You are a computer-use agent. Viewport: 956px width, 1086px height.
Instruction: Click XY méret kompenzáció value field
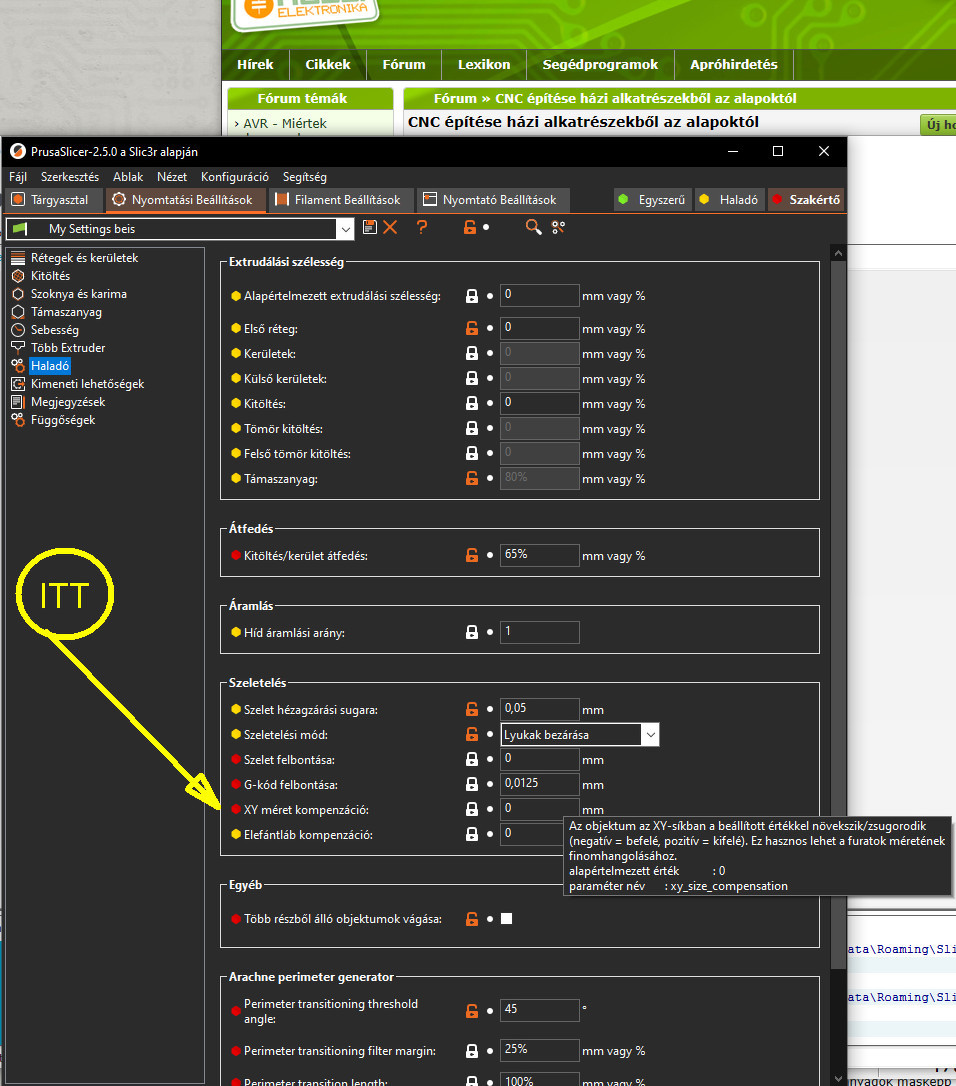pos(540,808)
